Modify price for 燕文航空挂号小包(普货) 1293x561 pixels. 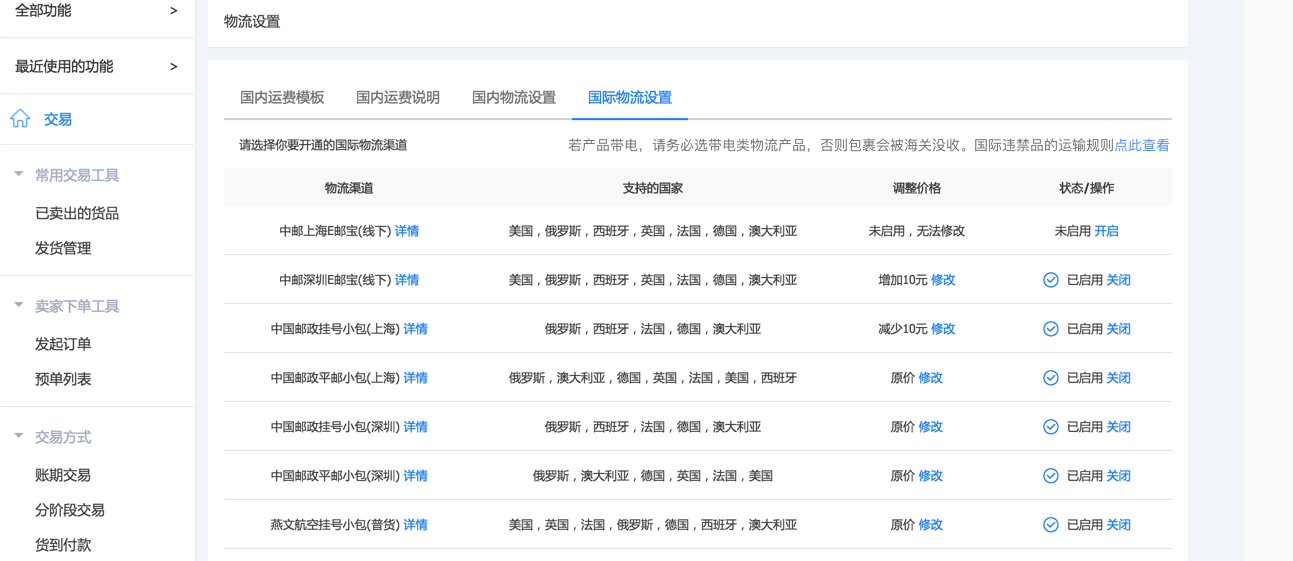[931, 525]
